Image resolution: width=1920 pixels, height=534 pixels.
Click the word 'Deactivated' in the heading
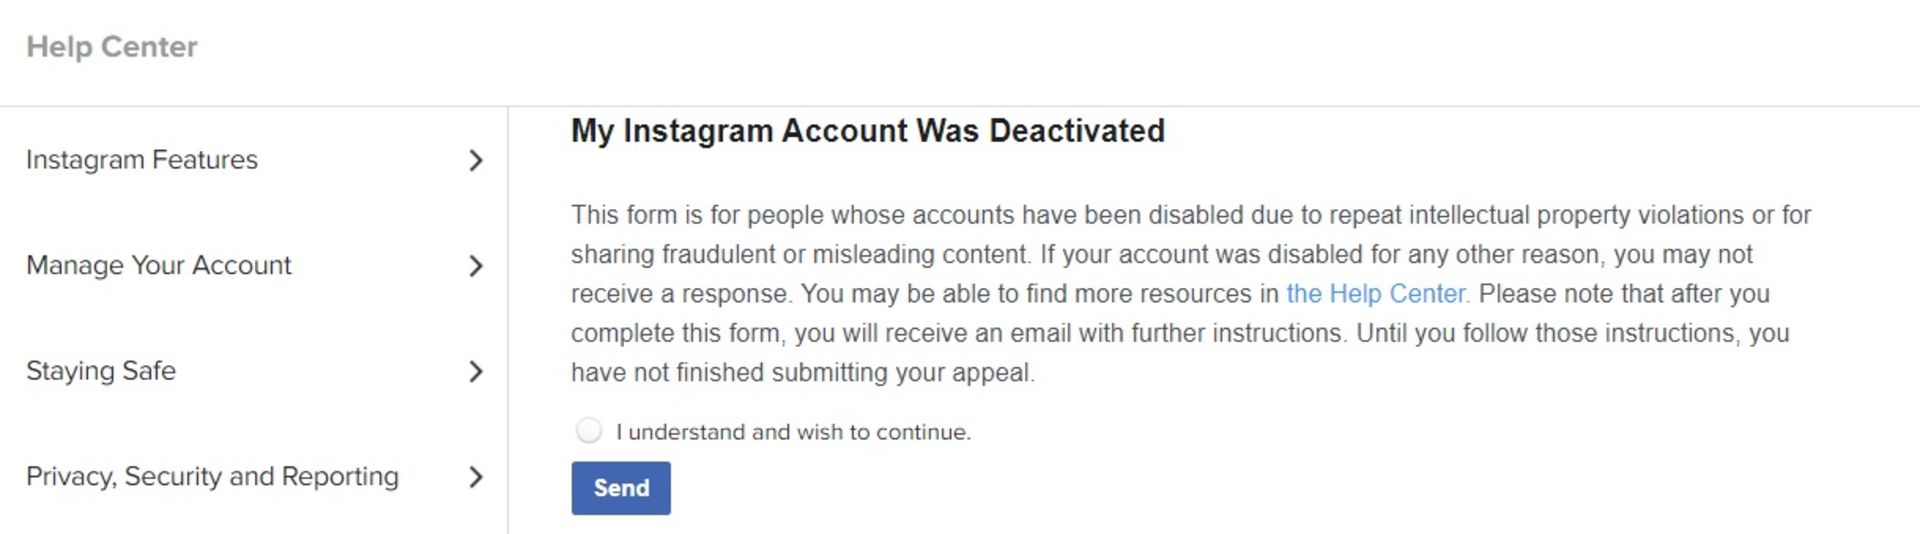click(x=1077, y=131)
